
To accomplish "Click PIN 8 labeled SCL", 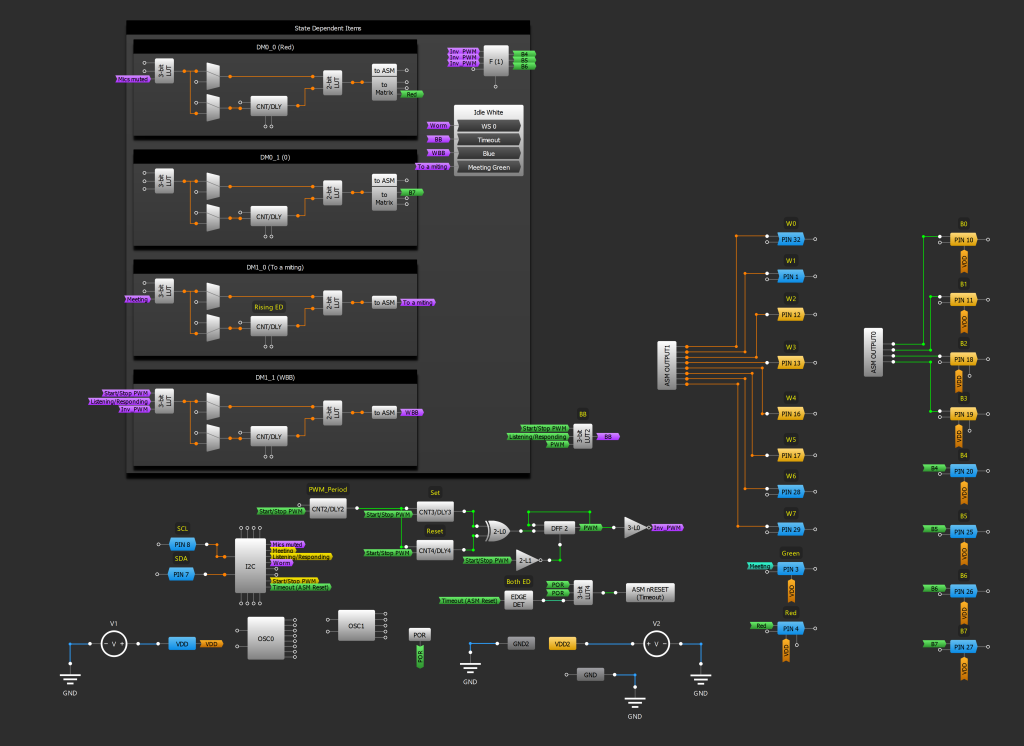I will click(181, 544).
